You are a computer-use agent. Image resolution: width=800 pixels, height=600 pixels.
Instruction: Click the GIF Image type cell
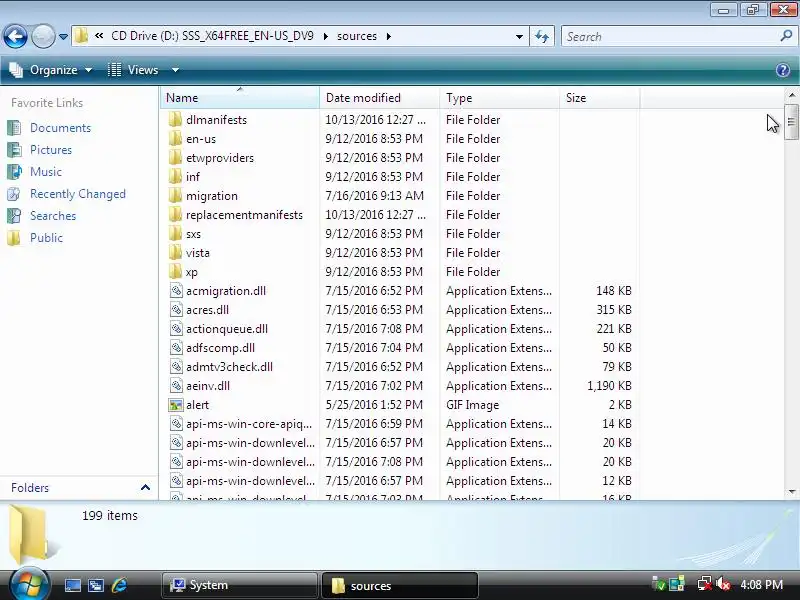click(472, 405)
